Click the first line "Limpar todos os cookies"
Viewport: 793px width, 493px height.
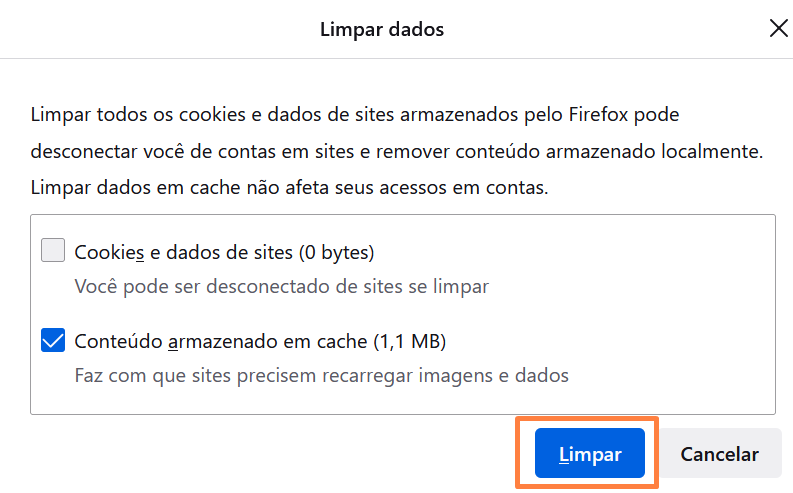pyautogui.click(x=355, y=115)
